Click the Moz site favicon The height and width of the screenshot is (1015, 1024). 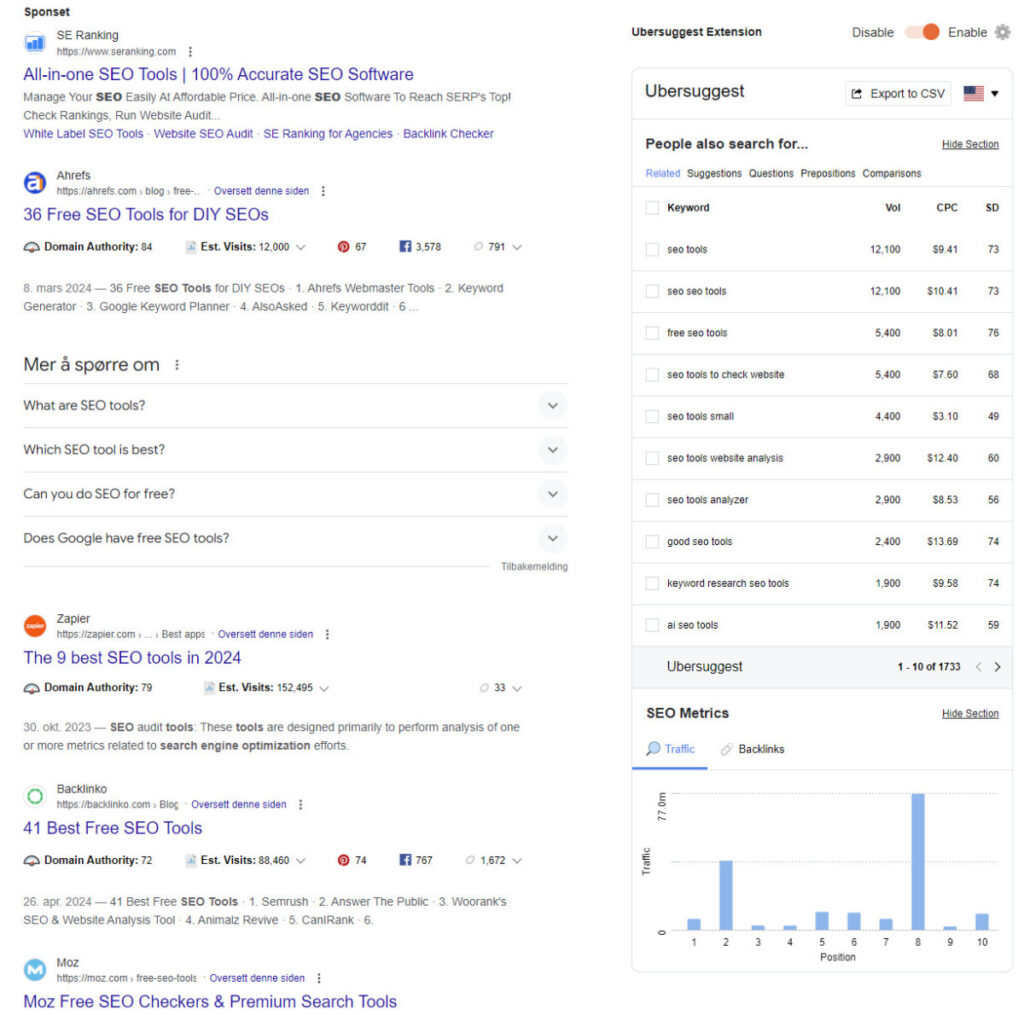point(35,970)
